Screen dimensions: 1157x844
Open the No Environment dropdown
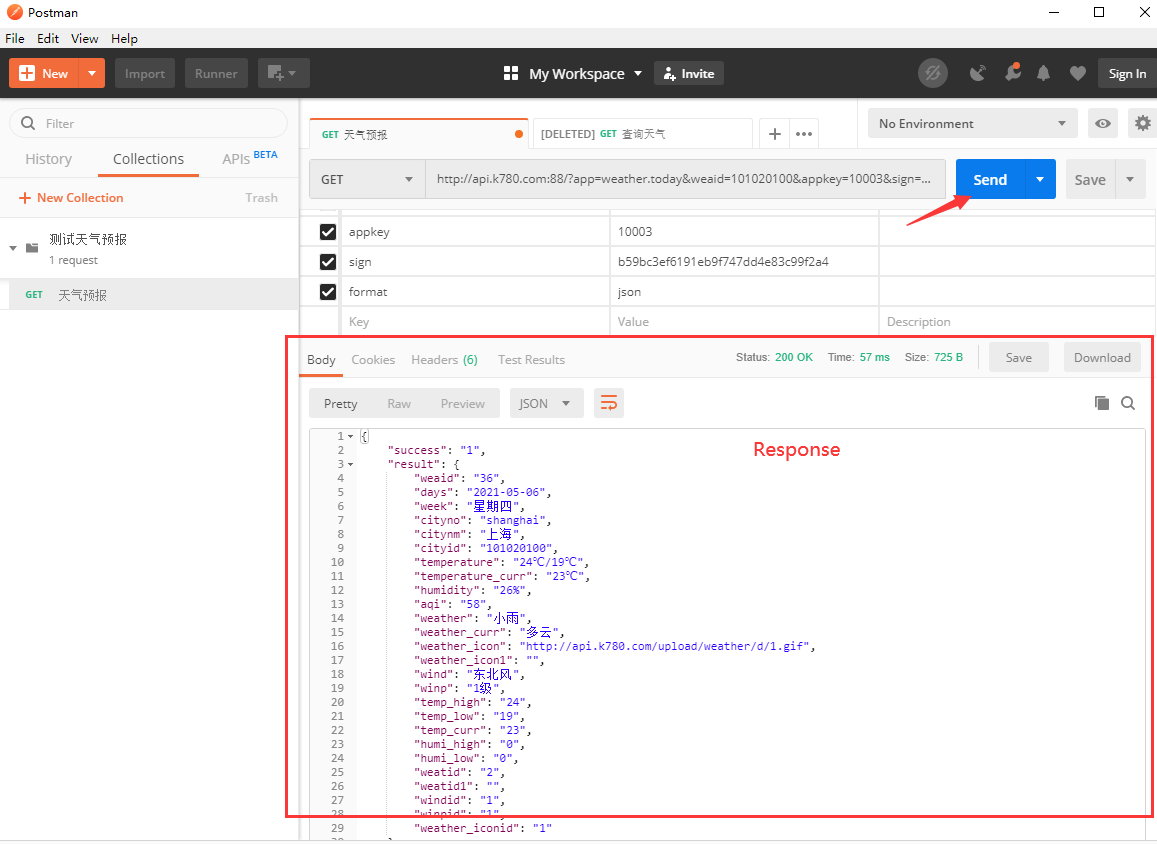pyautogui.click(x=973, y=123)
